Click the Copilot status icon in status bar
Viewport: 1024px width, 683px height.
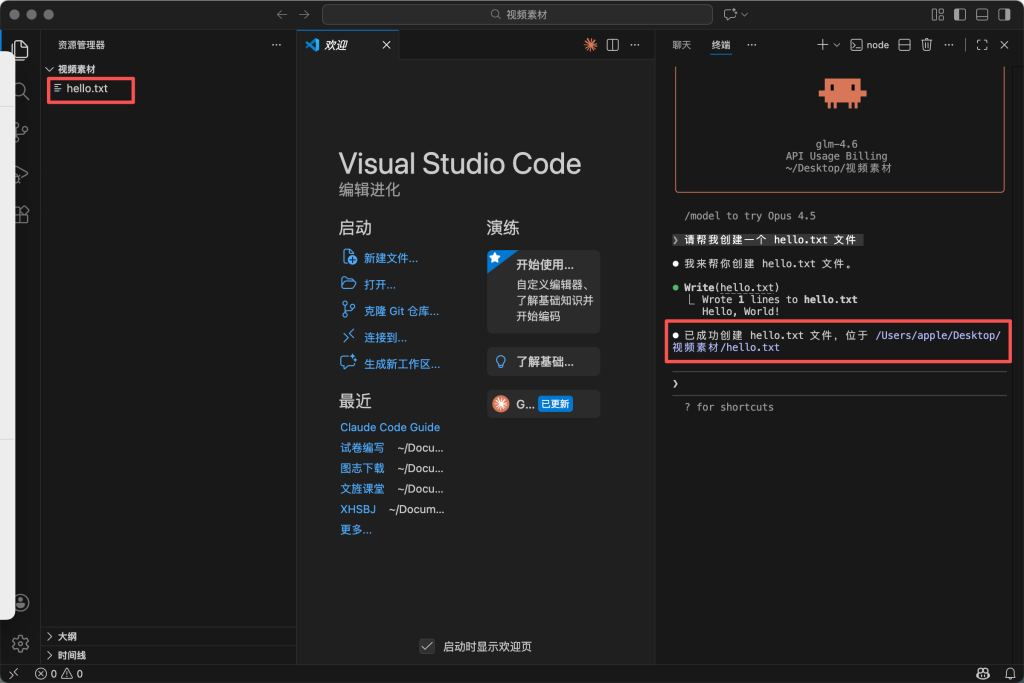coord(983,674)
